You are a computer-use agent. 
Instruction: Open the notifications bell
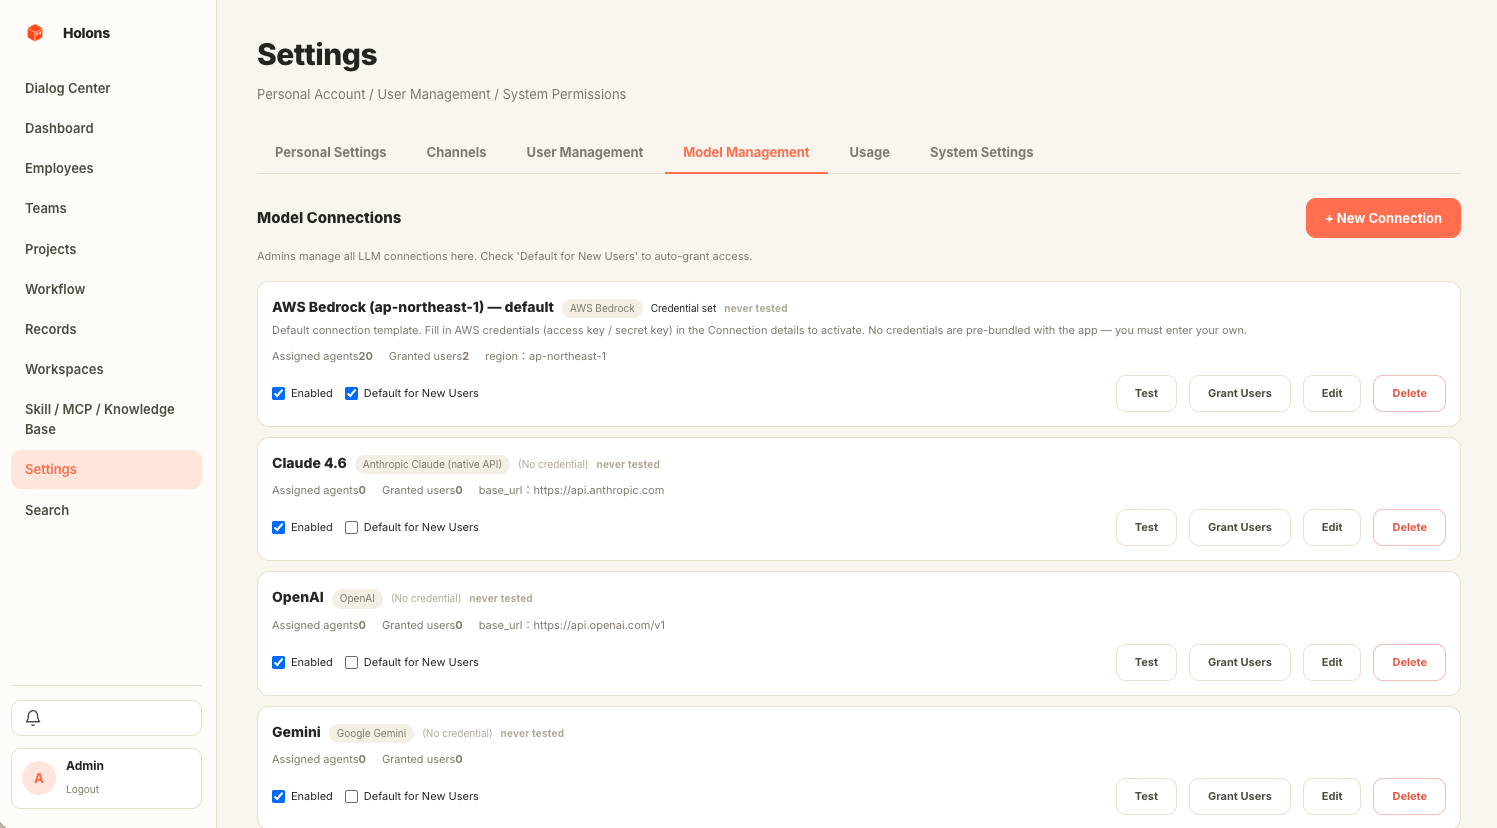click(x=33, y=718)
